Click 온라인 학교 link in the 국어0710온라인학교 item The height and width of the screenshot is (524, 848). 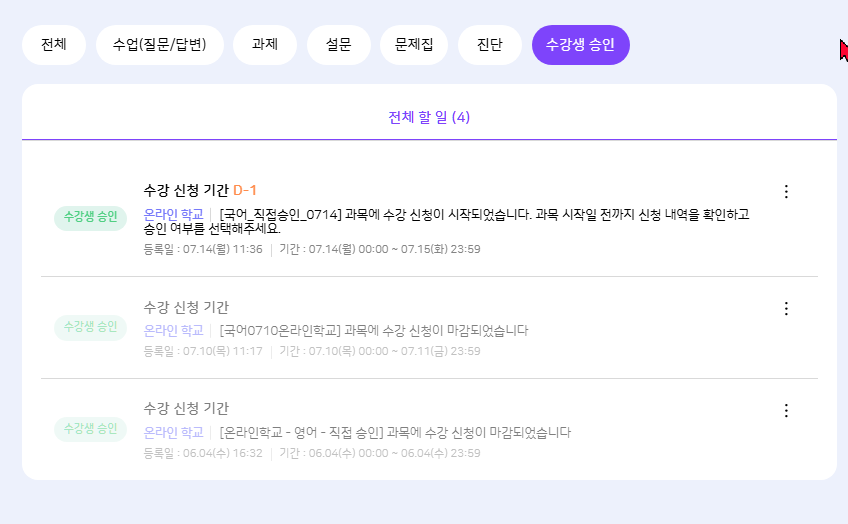point(173,330)
